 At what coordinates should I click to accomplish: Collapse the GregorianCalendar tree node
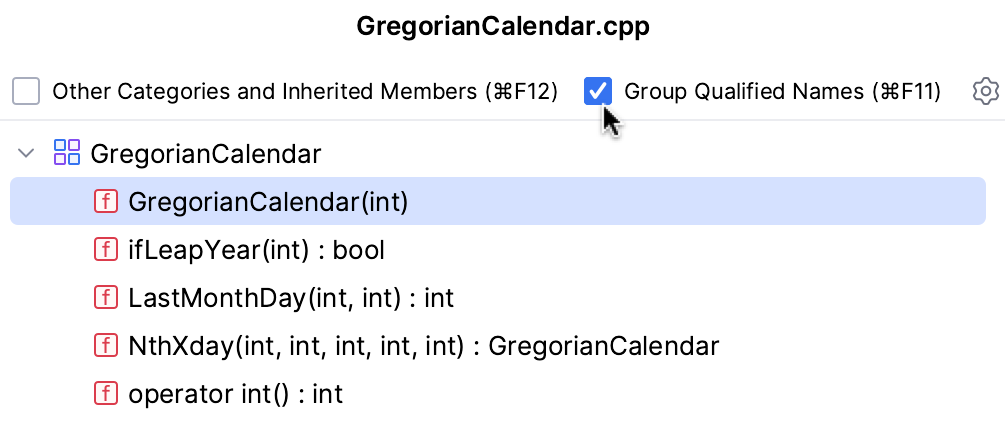click(x=26, y=154)
